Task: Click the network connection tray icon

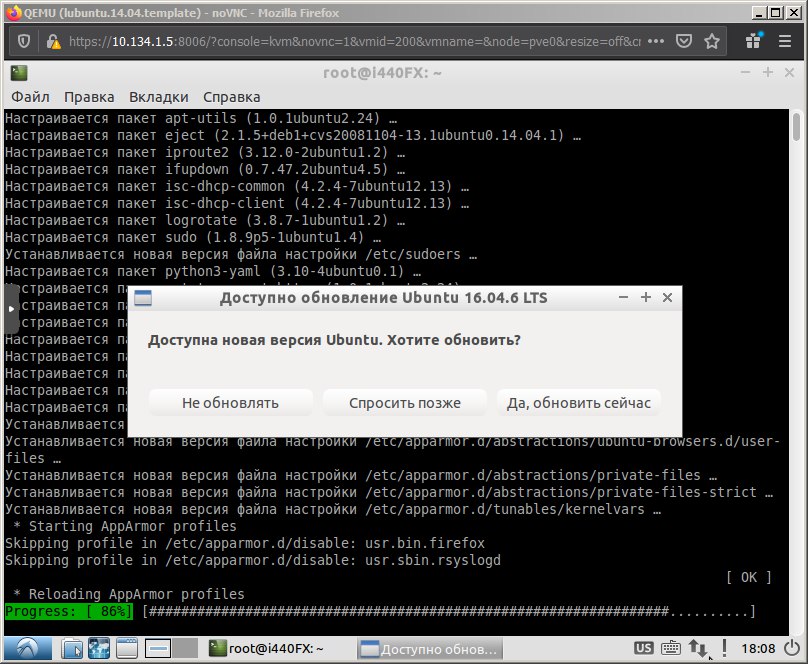Action: click(x=698, y=648)
